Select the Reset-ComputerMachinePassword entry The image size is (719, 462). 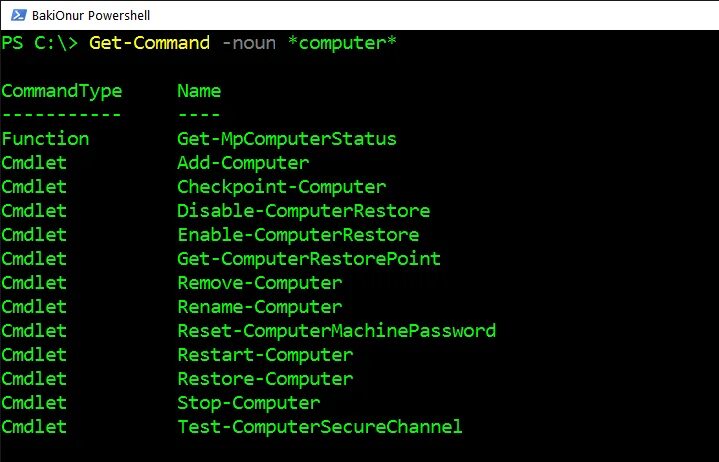[x=336, y=331]
